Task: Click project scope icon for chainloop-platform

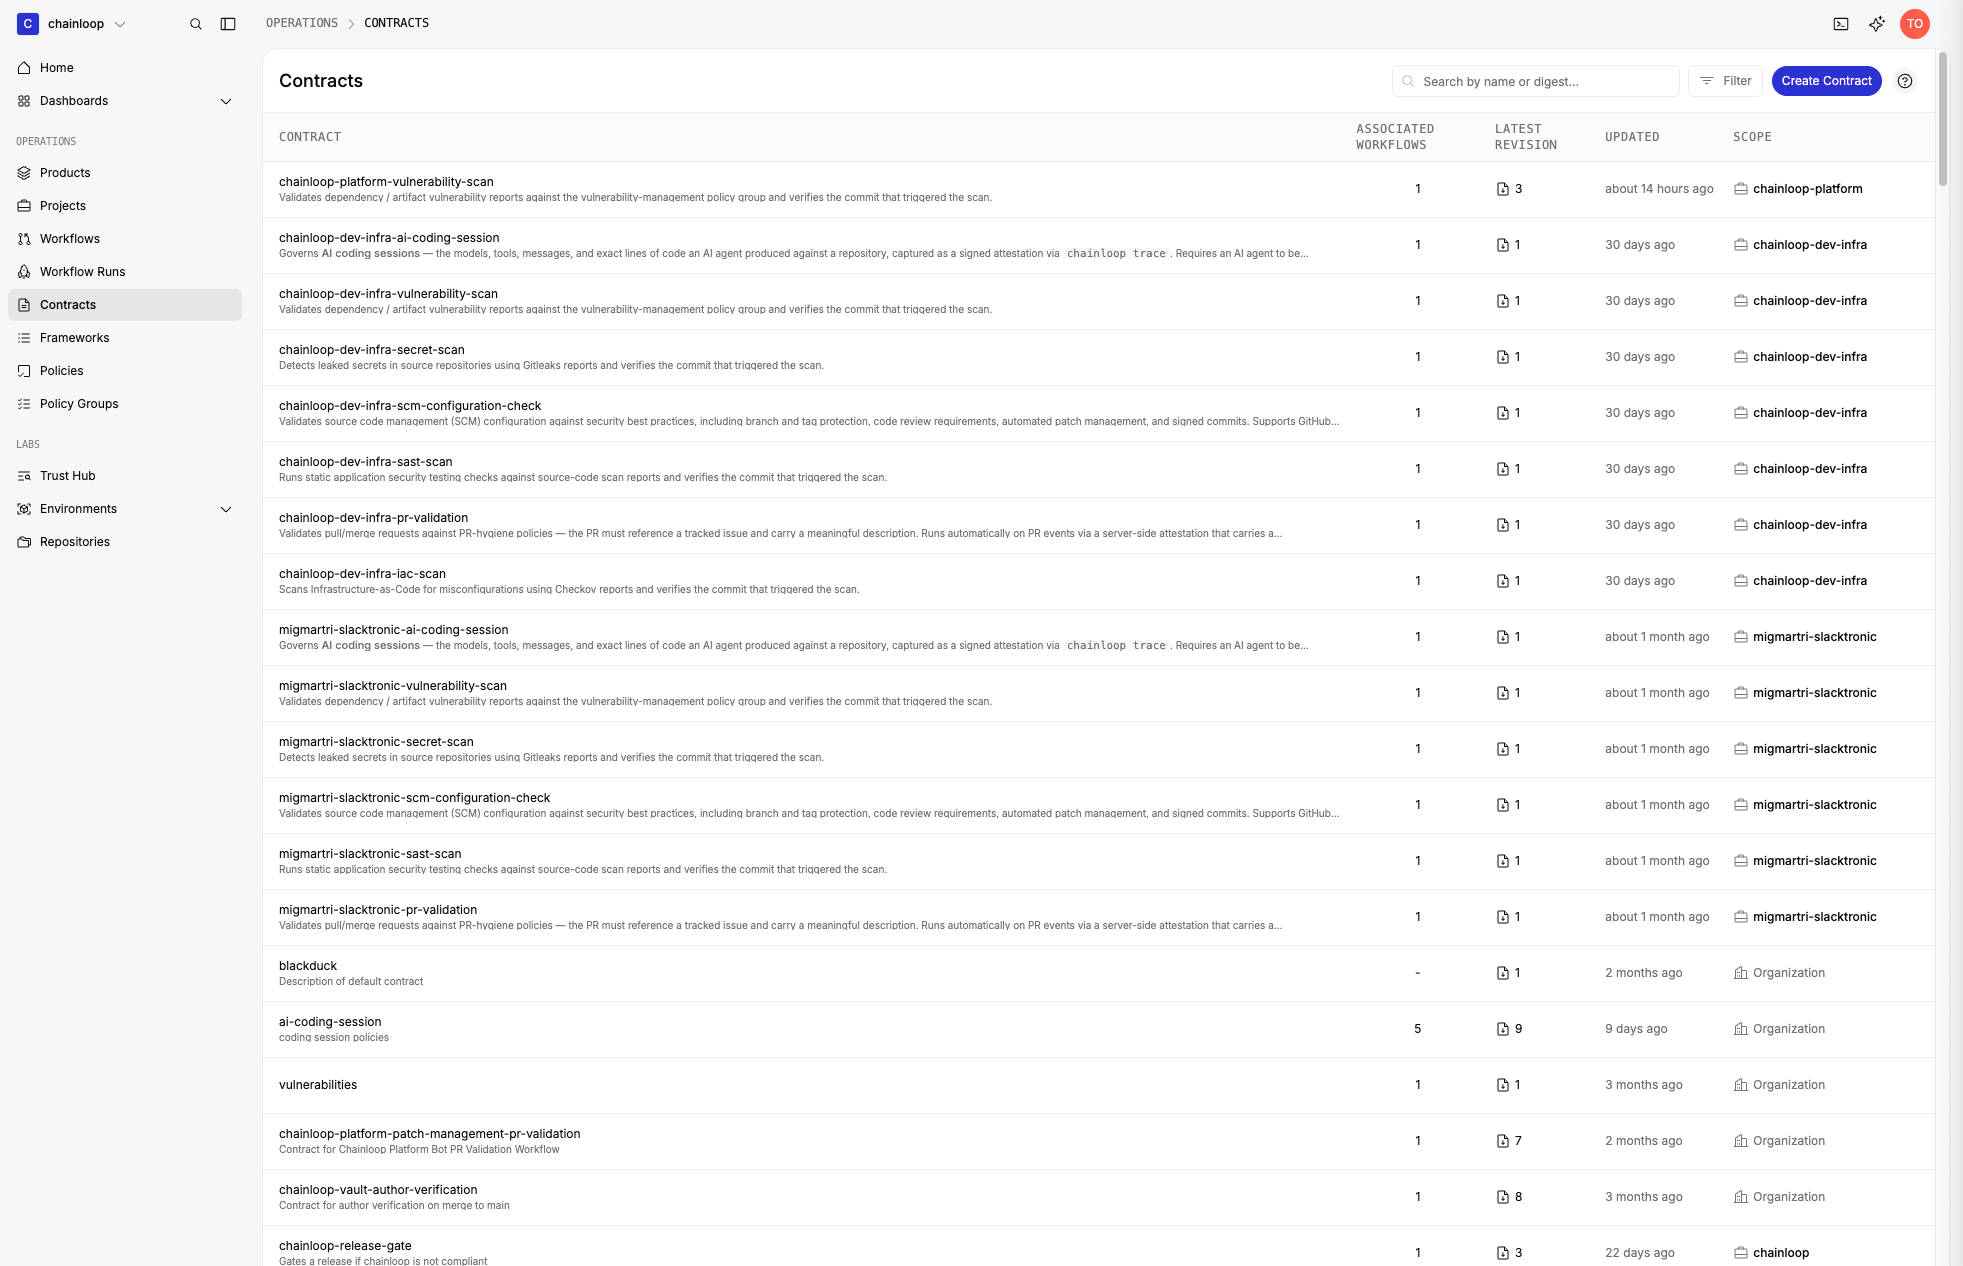Action: [1741, 189]
